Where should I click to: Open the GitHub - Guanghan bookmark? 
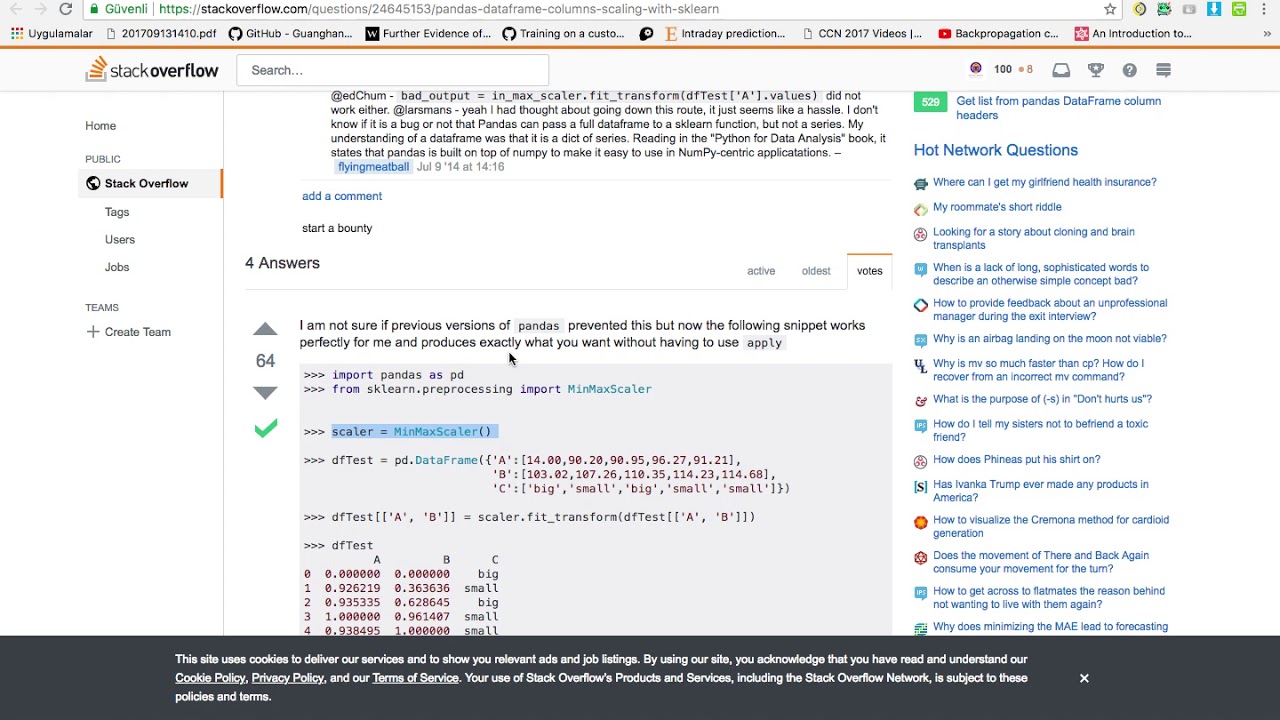click(x=290, y=33)
